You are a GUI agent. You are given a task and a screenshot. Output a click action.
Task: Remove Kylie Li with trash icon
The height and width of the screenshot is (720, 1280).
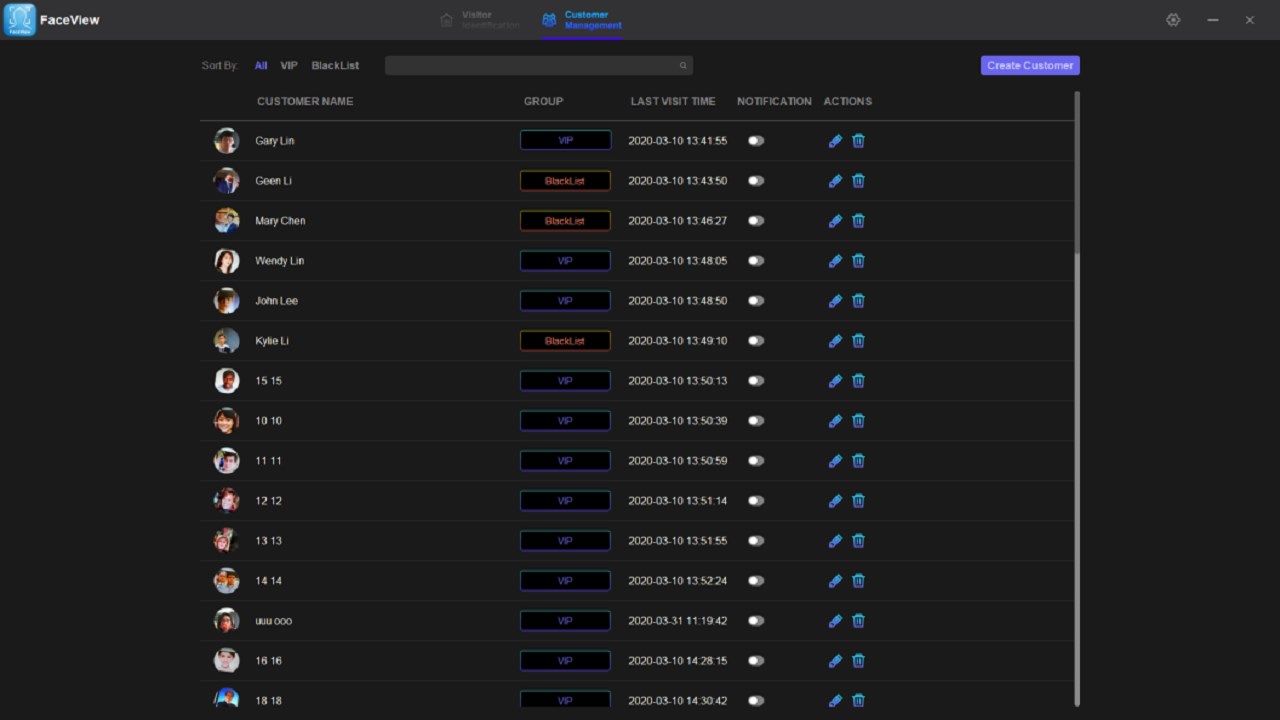858,341
